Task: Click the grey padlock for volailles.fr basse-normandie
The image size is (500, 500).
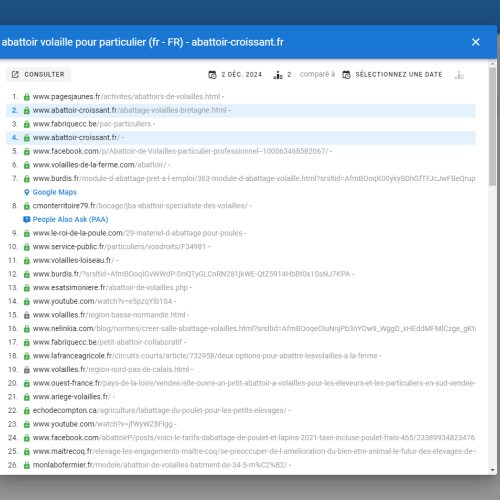Action: pos(27,315)
